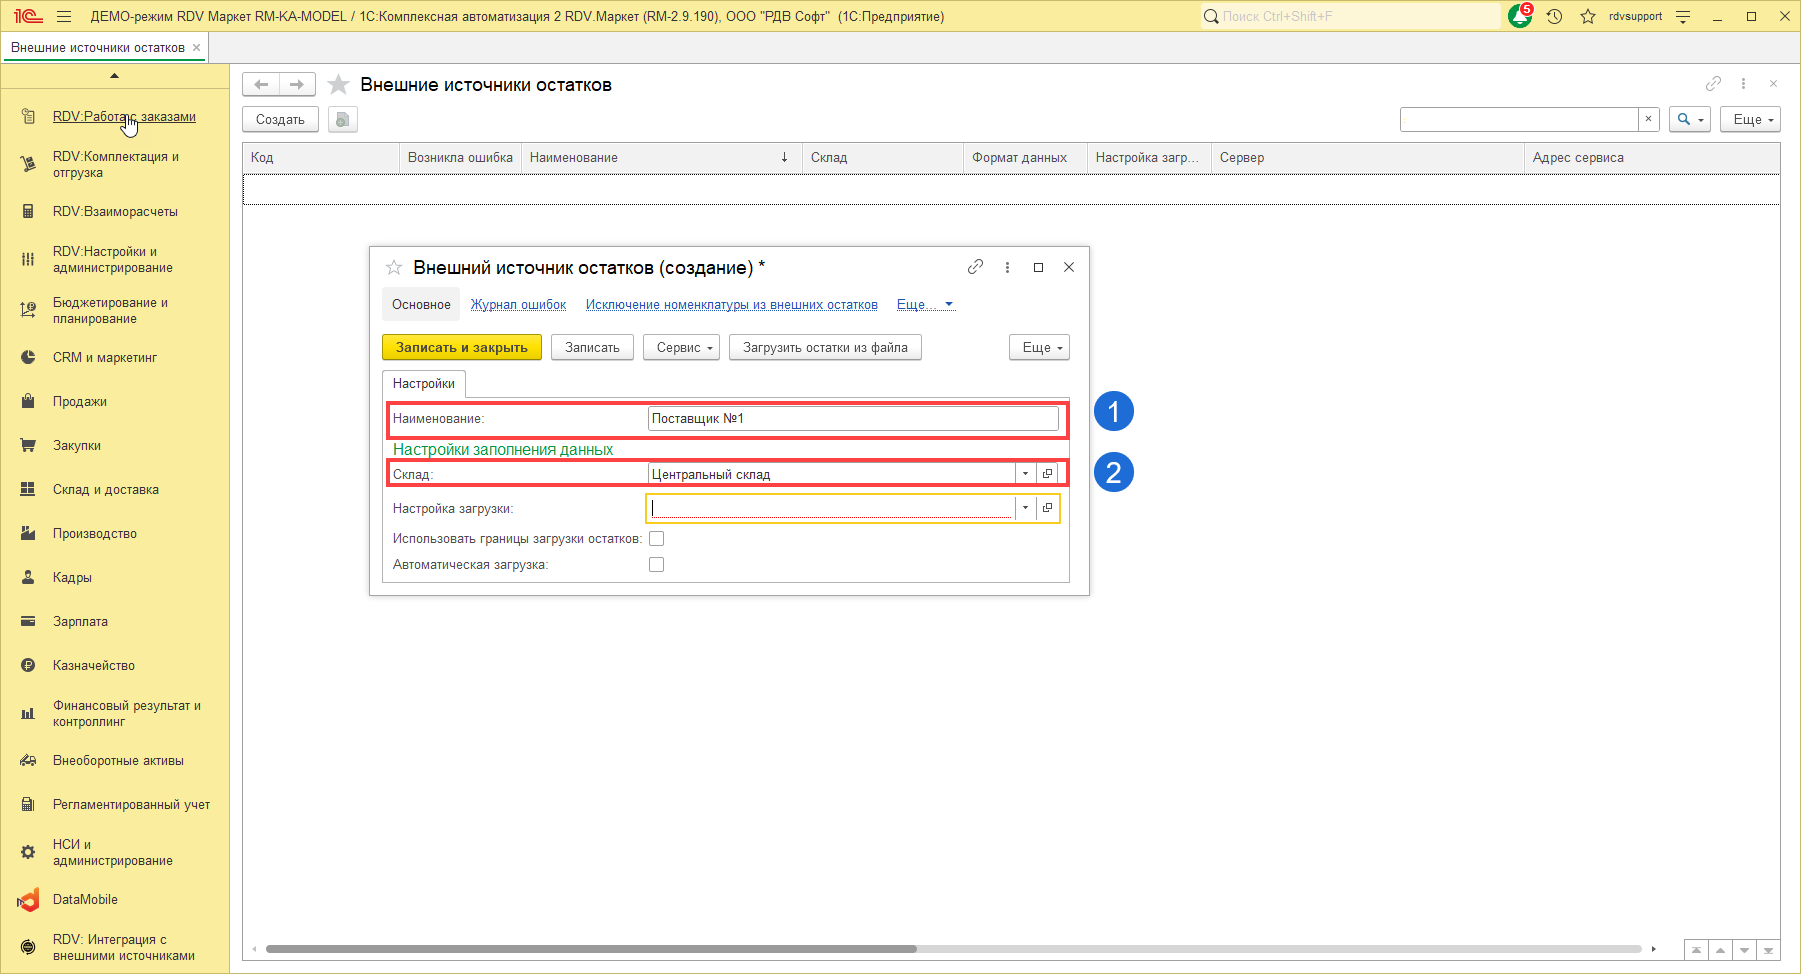1801x974 pixels.
Task: Click the Наименование input field
Action: click(x=853, y=419)
